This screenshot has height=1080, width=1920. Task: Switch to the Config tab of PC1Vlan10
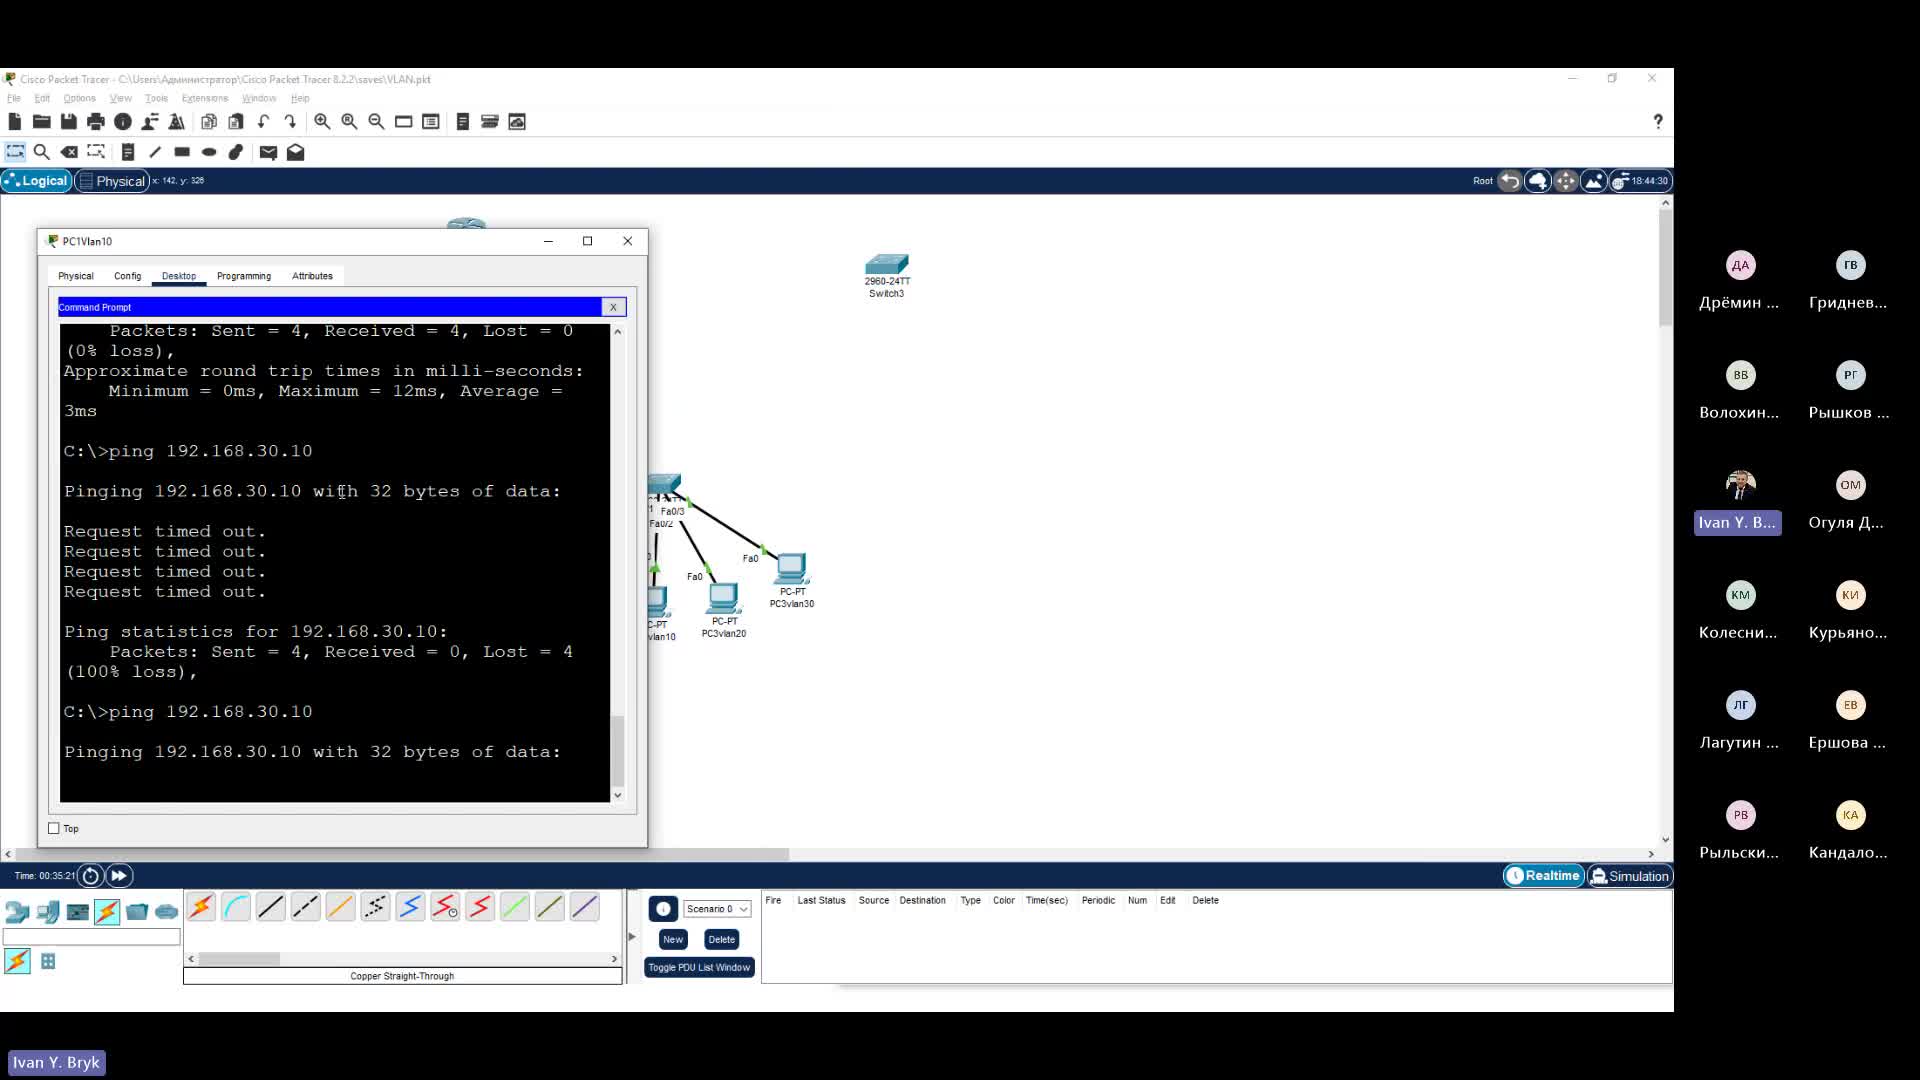click(127, 276)
